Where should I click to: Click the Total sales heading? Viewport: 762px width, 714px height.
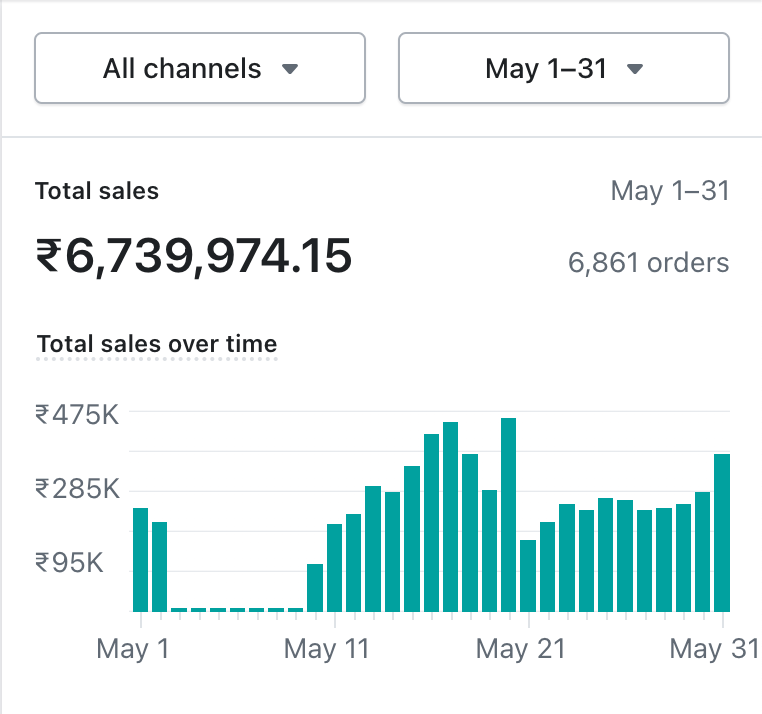coord(97,191)
